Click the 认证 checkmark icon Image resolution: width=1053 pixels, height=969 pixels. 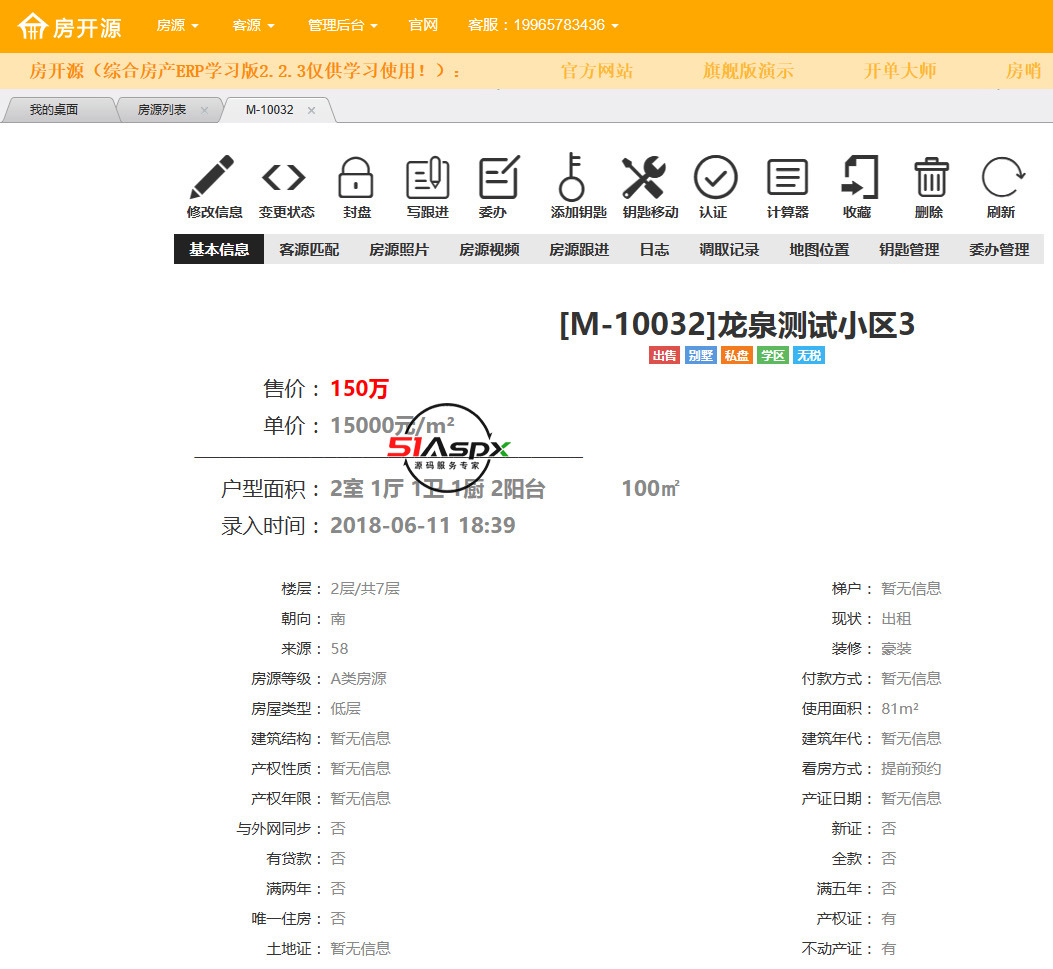pos(714,178)
